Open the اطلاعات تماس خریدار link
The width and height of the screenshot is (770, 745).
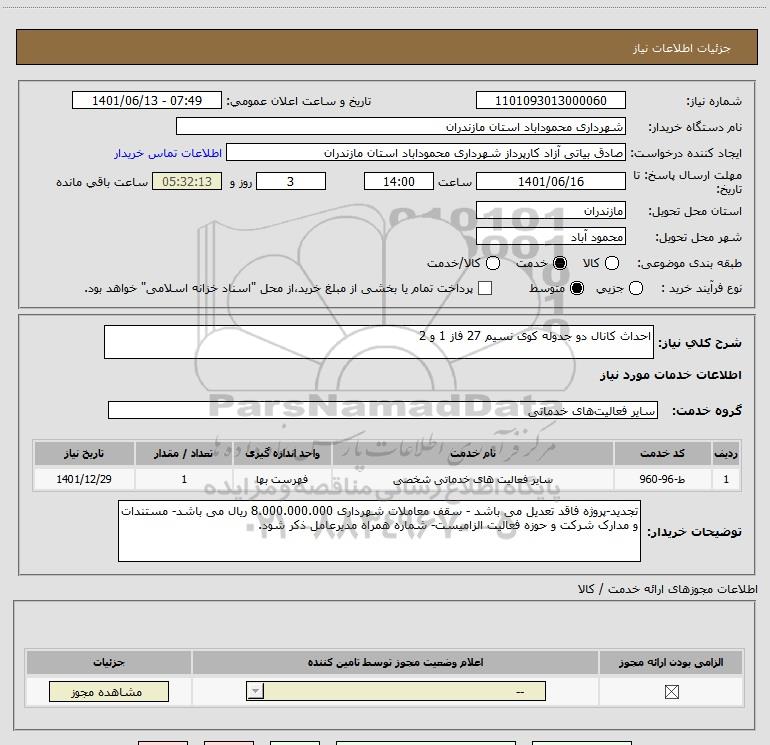coord(168,153)
